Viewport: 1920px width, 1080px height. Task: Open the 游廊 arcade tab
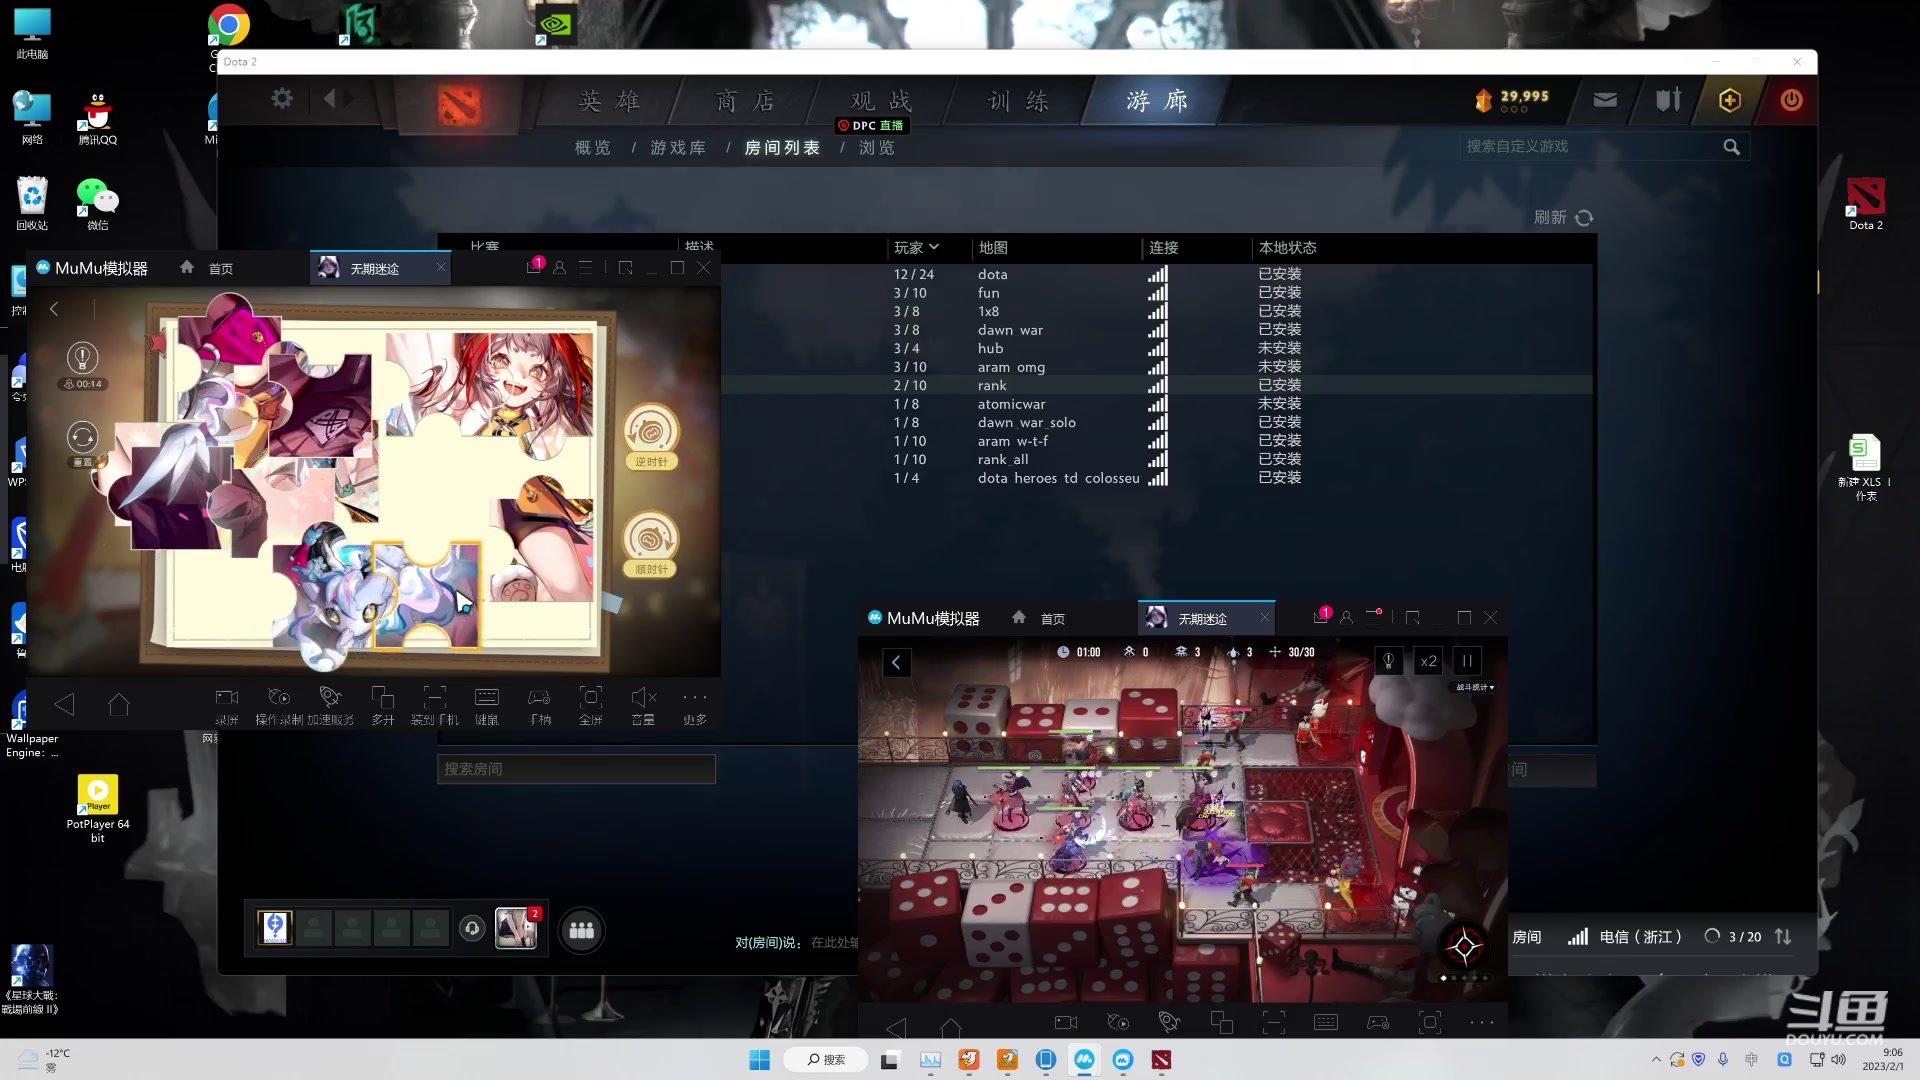tap(1157, 101)
